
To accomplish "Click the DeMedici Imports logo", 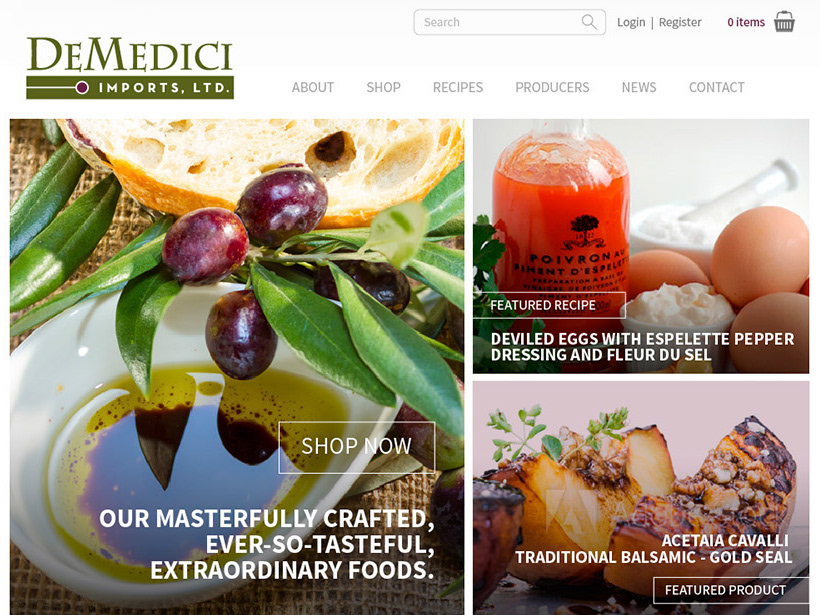I will tap(130, 68).
